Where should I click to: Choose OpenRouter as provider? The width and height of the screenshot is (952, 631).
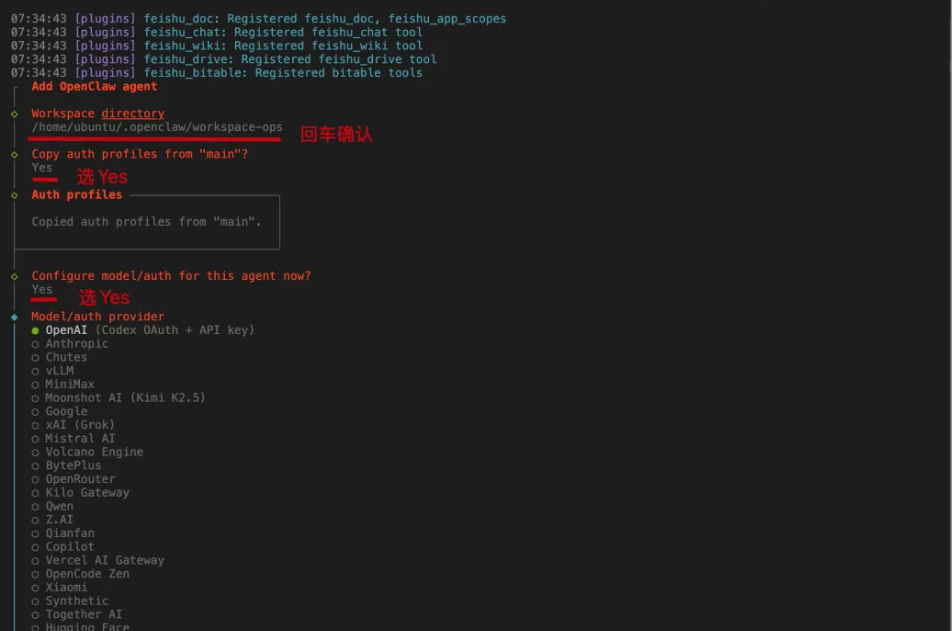pyautogui.click(x=73, y=479)
